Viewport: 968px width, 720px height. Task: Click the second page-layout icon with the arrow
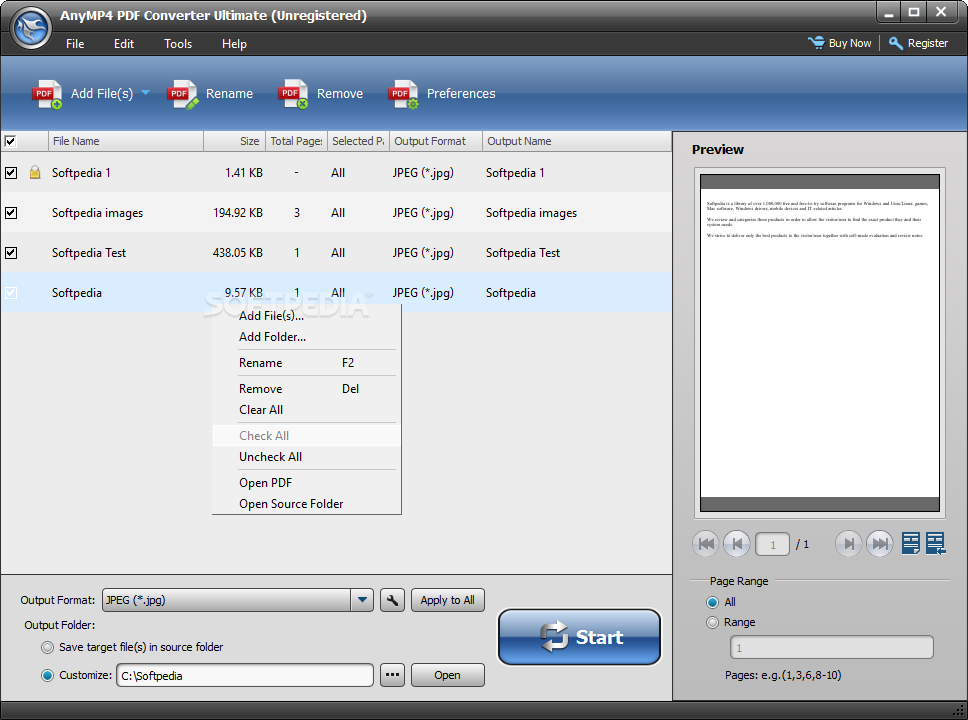(x=935, y=543)
